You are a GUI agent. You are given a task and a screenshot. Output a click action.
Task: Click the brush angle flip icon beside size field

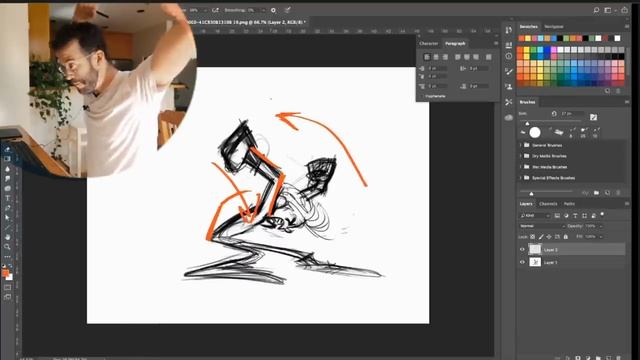[554, 114]
